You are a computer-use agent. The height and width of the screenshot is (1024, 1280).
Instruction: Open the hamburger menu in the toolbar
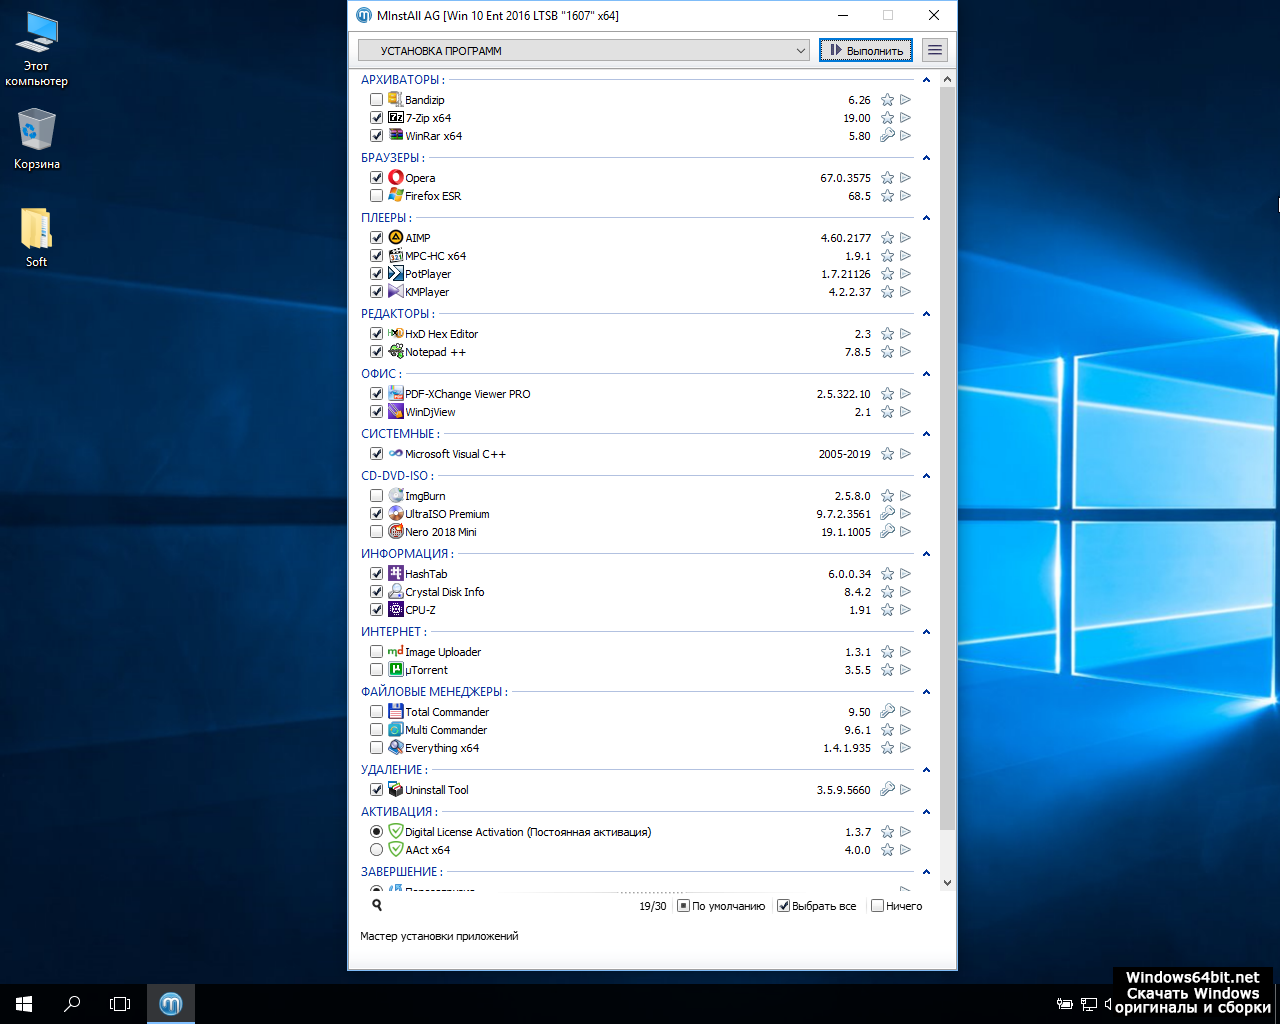click(x=934, y=50)
